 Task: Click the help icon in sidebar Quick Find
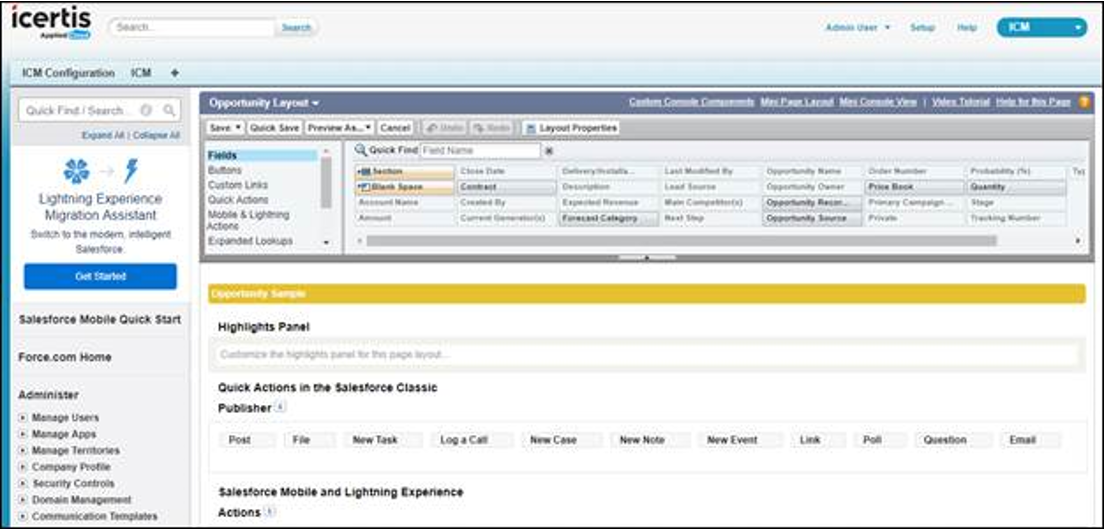pyautogui.click(x=146, y=110)
